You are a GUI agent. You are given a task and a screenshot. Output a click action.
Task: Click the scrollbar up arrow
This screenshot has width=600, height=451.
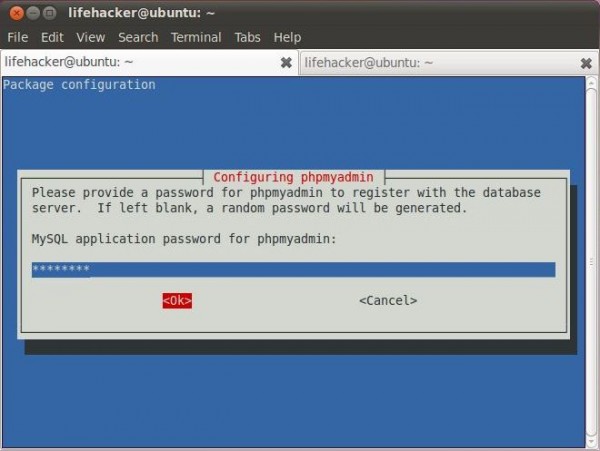[591, 82]
